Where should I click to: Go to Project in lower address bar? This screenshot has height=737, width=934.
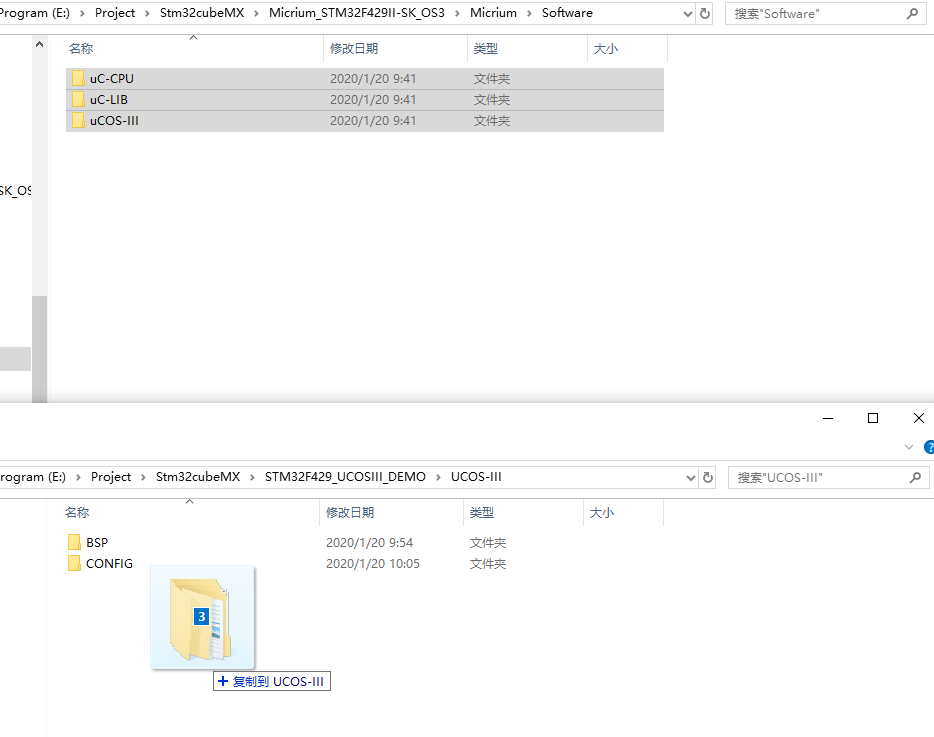111,477
